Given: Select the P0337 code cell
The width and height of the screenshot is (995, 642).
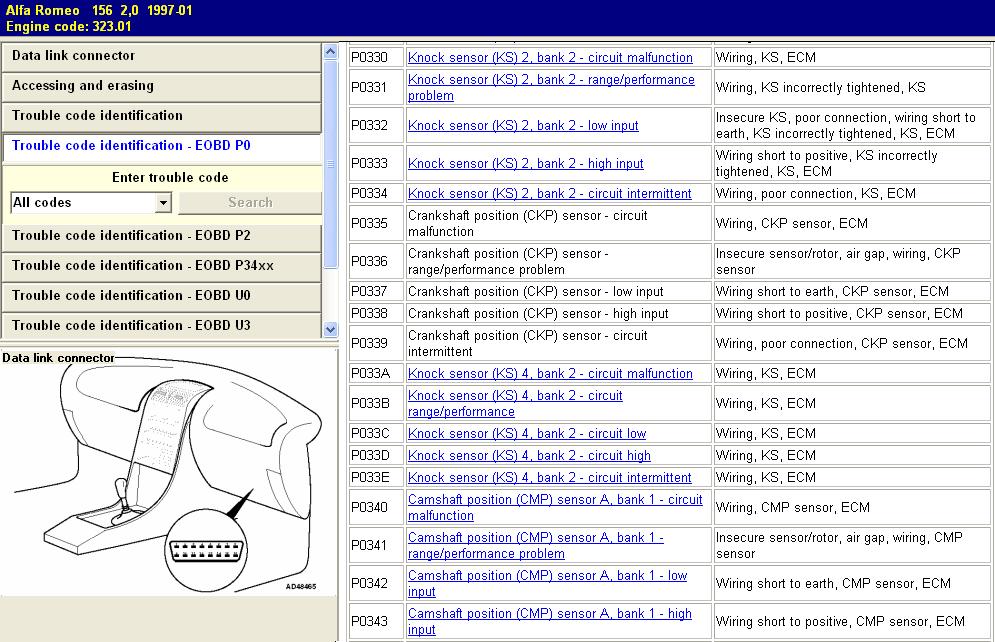Looking at the screenshot, I should (376, 292).
